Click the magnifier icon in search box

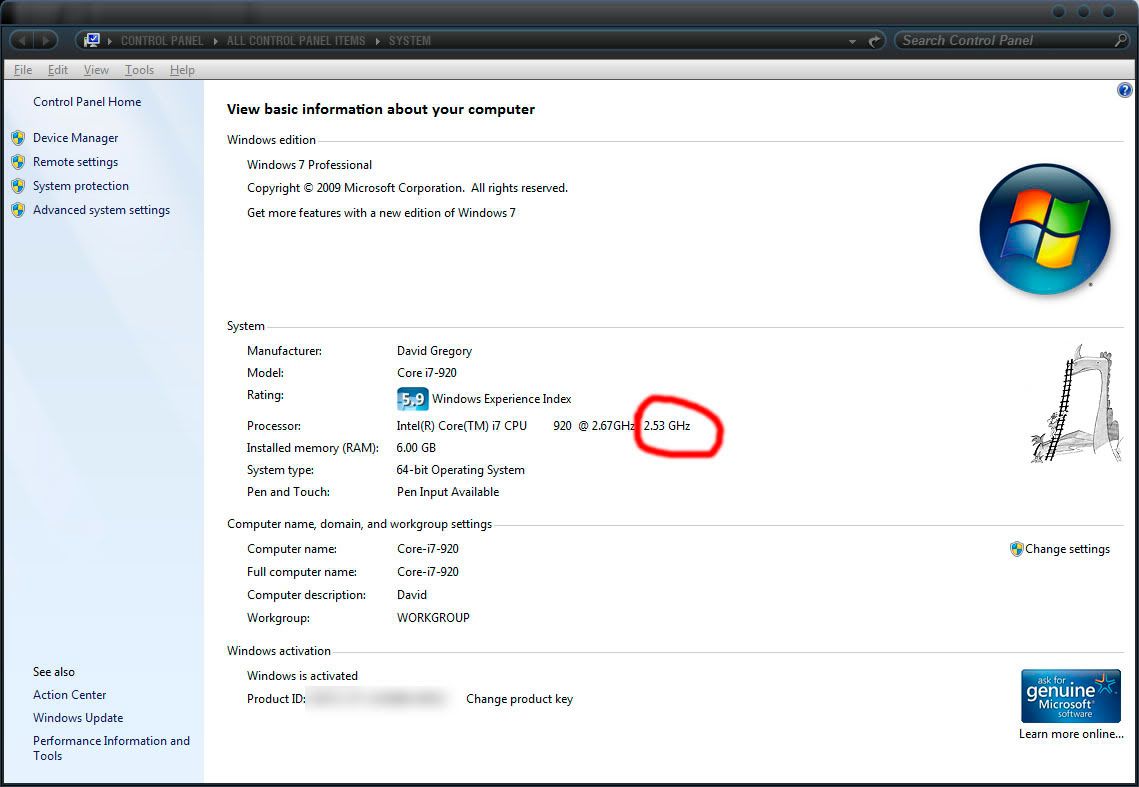[1120, 41]
